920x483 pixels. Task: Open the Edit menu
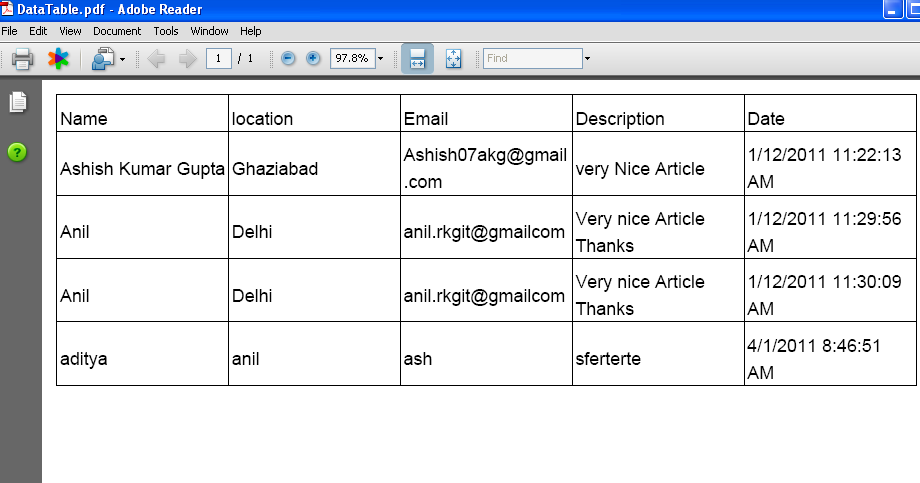[38, 31]
